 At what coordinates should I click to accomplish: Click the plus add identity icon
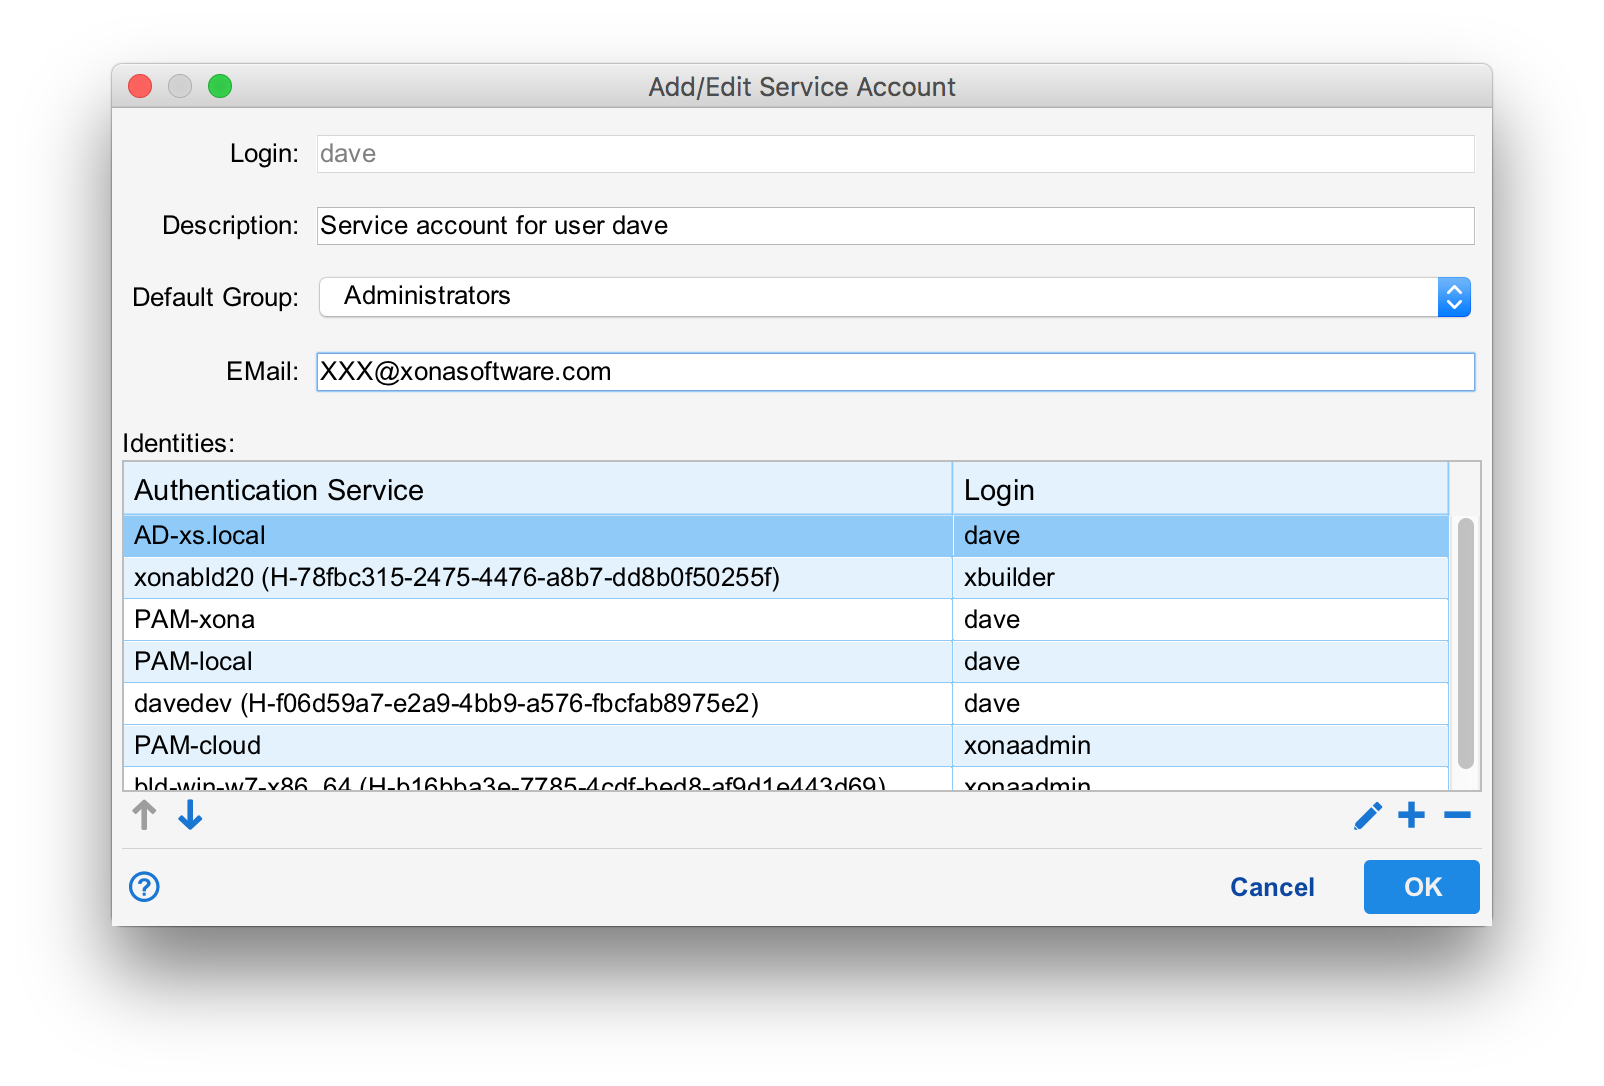[1411, 816]
